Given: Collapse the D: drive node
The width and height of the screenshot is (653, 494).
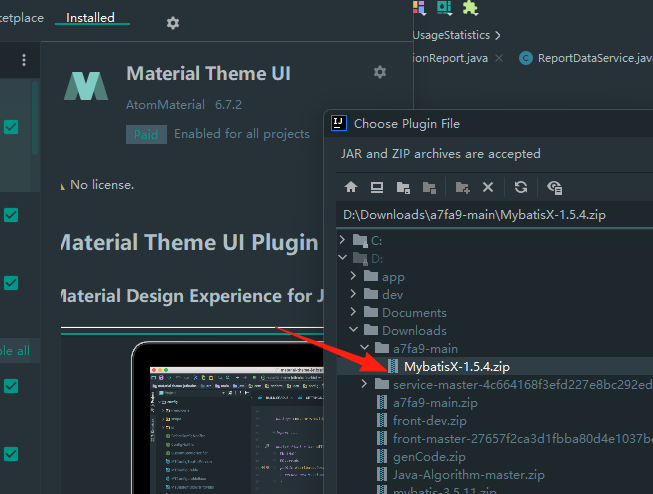Looking at the screenshot, I should point(342,257).
